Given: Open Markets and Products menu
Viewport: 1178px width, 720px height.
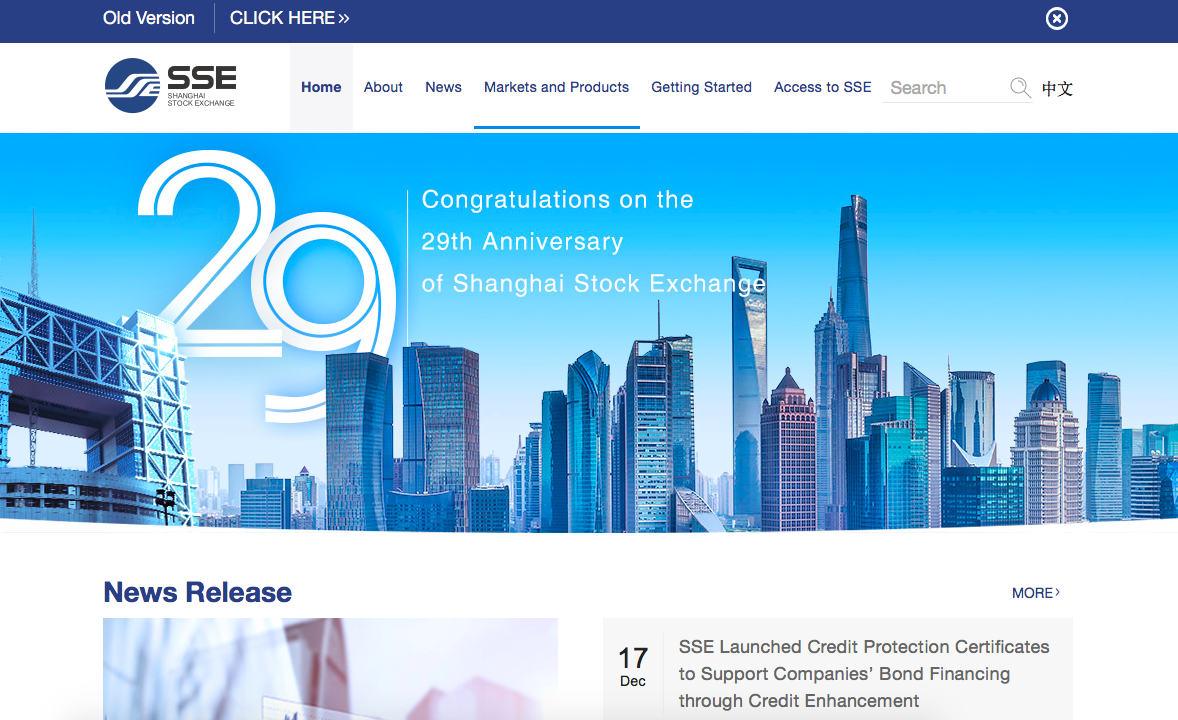Looking at the screenshot, I should click(556, 87).
